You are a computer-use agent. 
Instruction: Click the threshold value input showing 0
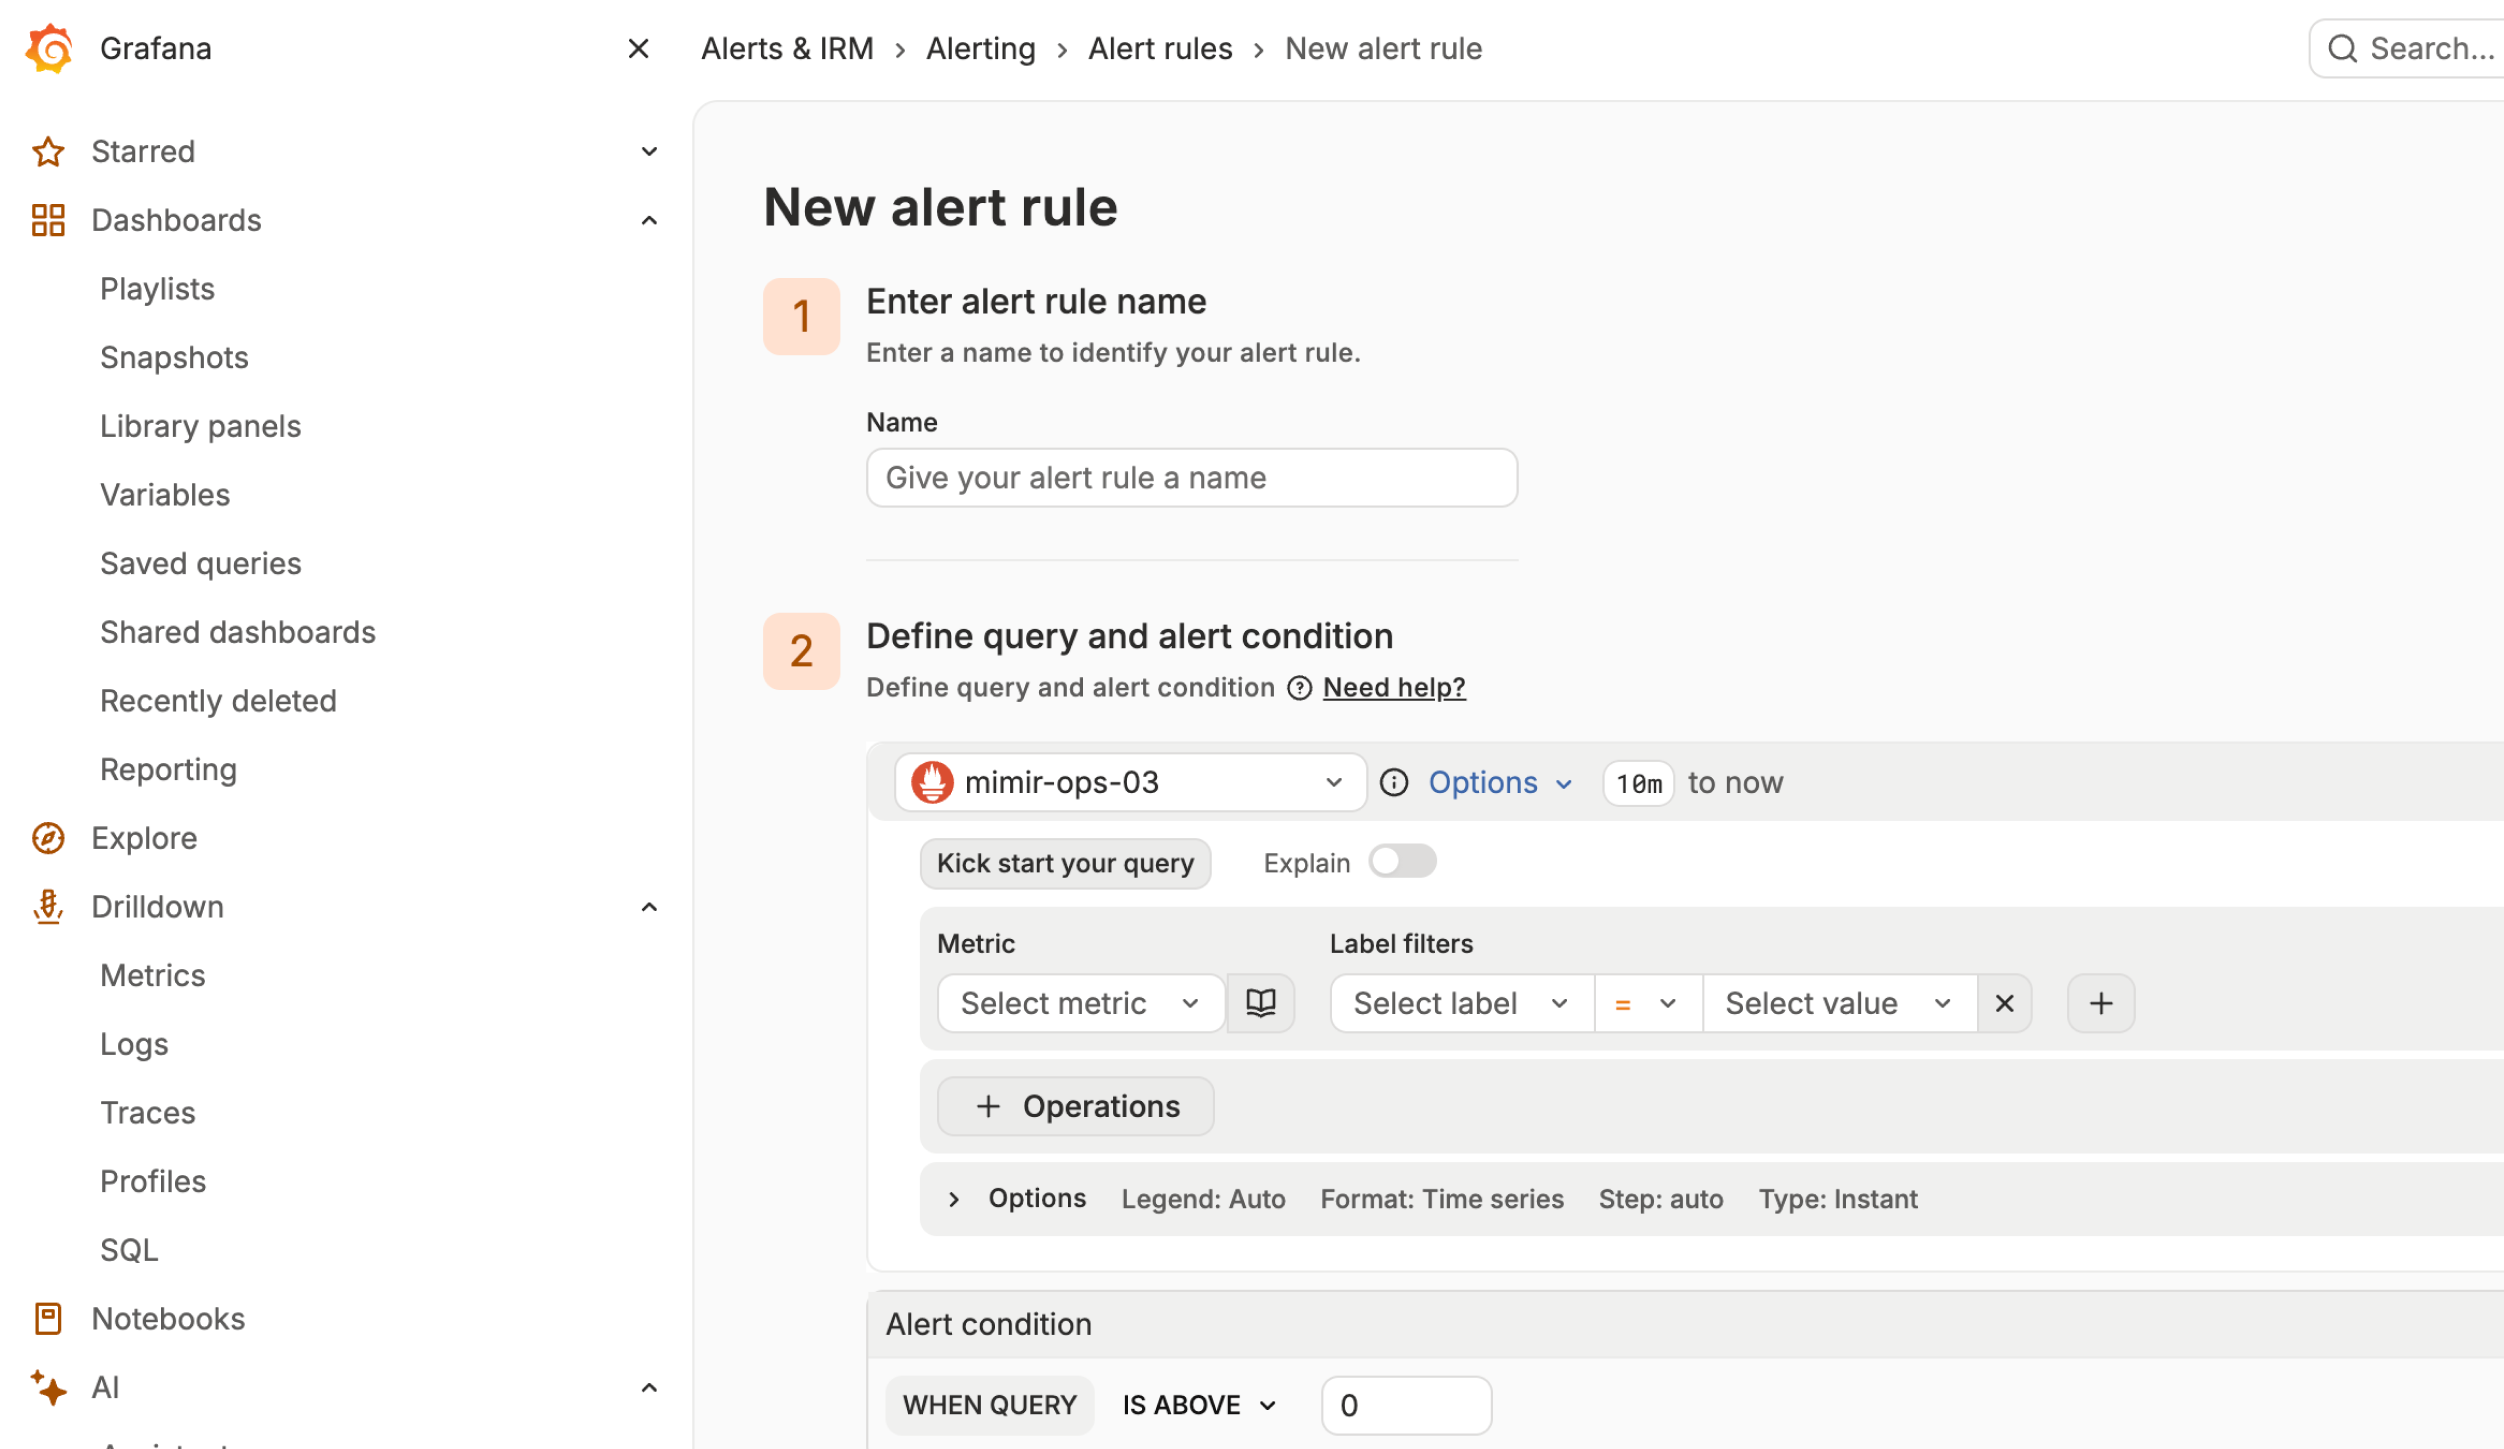click(1406, 1405)
